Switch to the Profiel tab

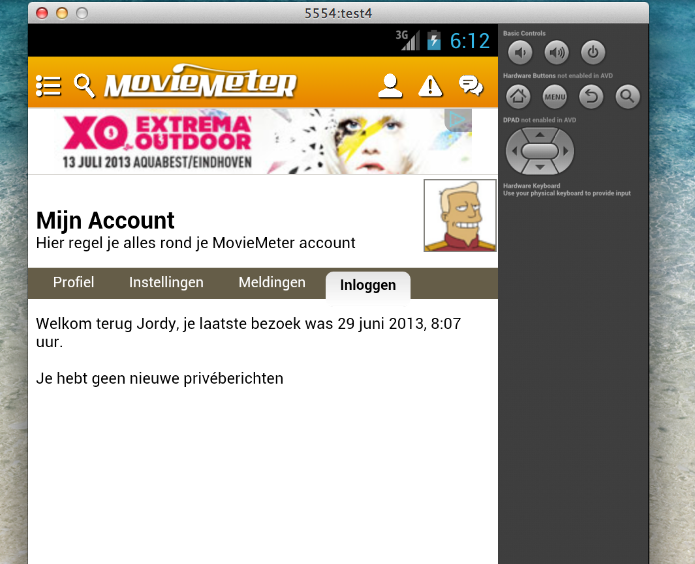coord(74,283)
